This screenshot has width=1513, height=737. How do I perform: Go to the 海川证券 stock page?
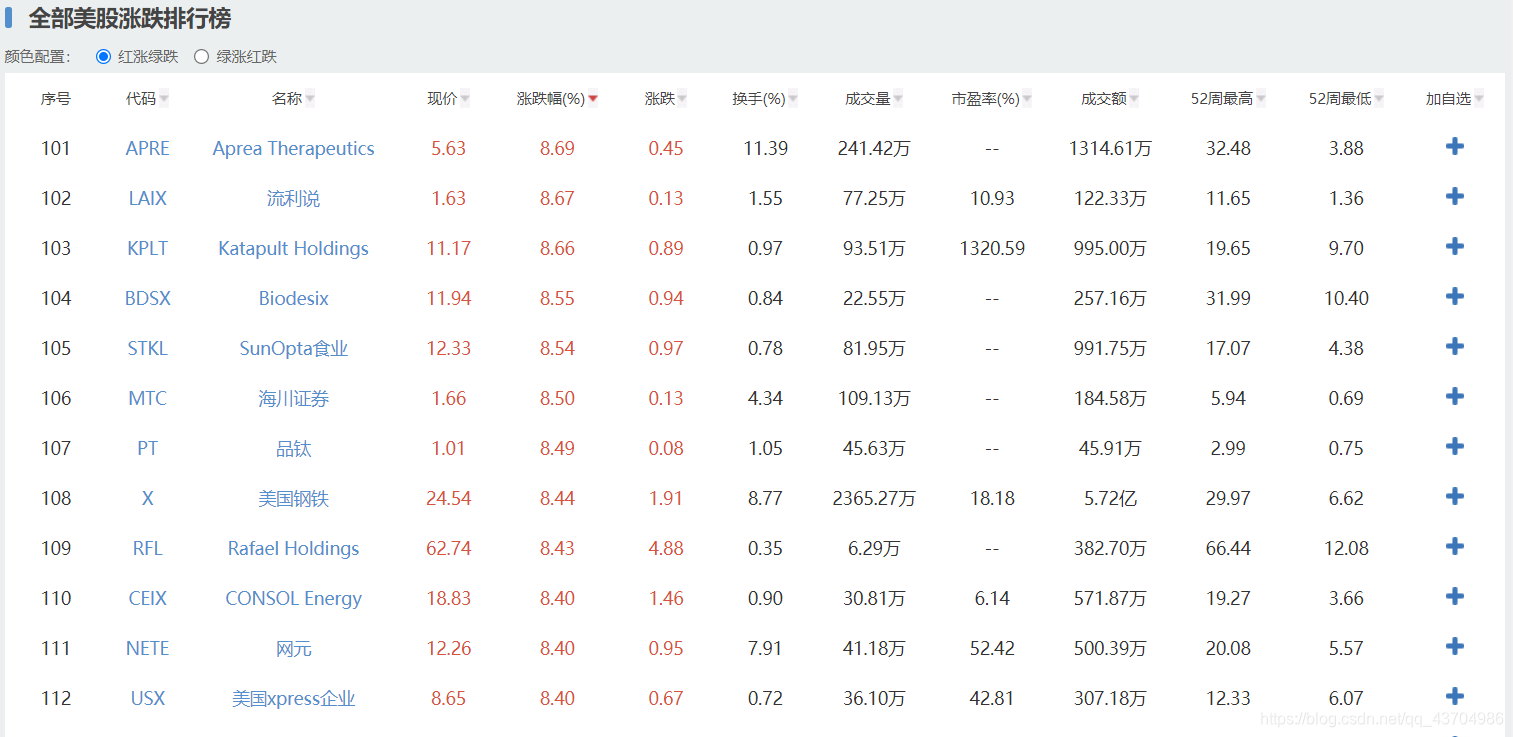coord(294,398)
